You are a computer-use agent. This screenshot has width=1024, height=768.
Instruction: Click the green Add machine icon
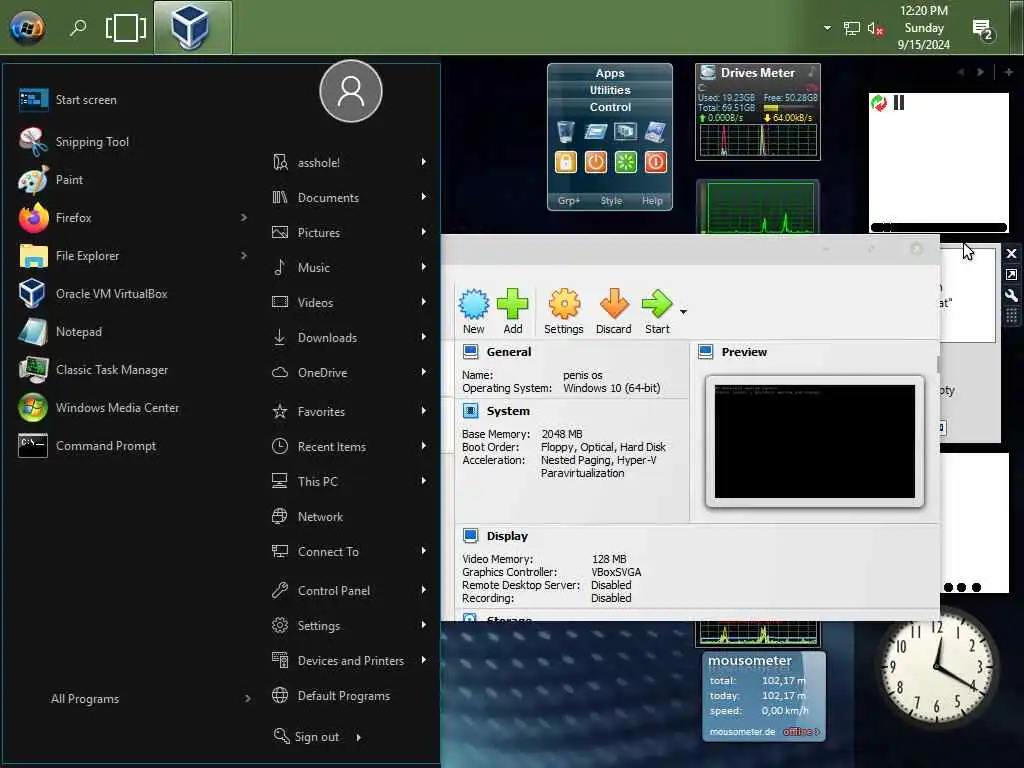coord(513,304)
